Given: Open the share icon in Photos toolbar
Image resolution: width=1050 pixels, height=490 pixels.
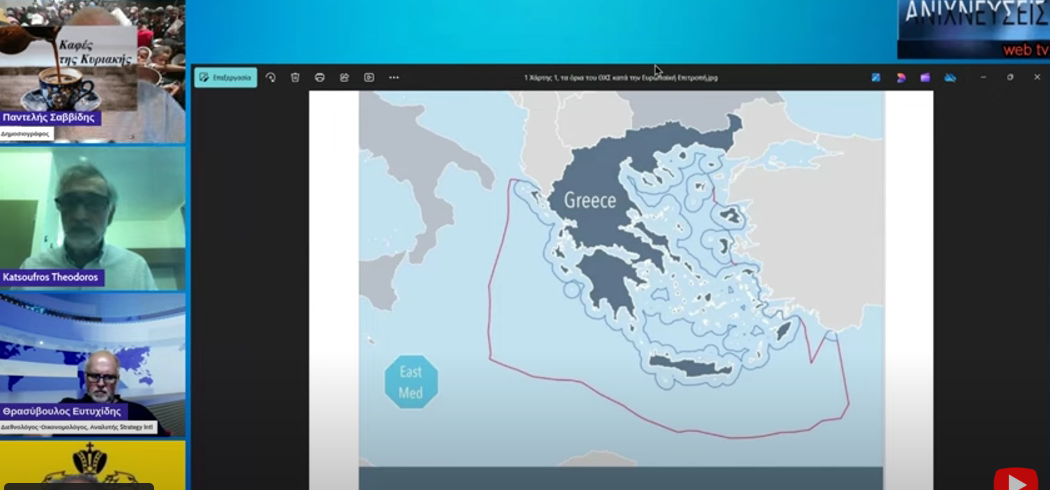Looking at the screenshot, I should point(344,77).
